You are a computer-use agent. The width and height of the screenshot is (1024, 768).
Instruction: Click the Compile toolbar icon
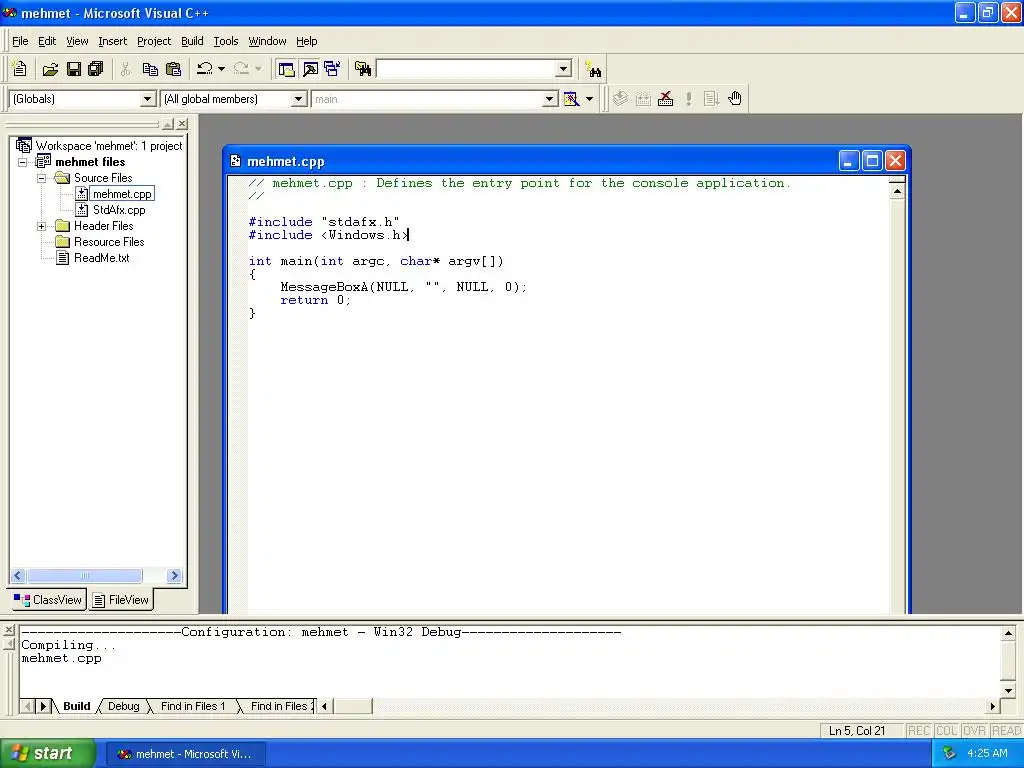pos(620,99)
